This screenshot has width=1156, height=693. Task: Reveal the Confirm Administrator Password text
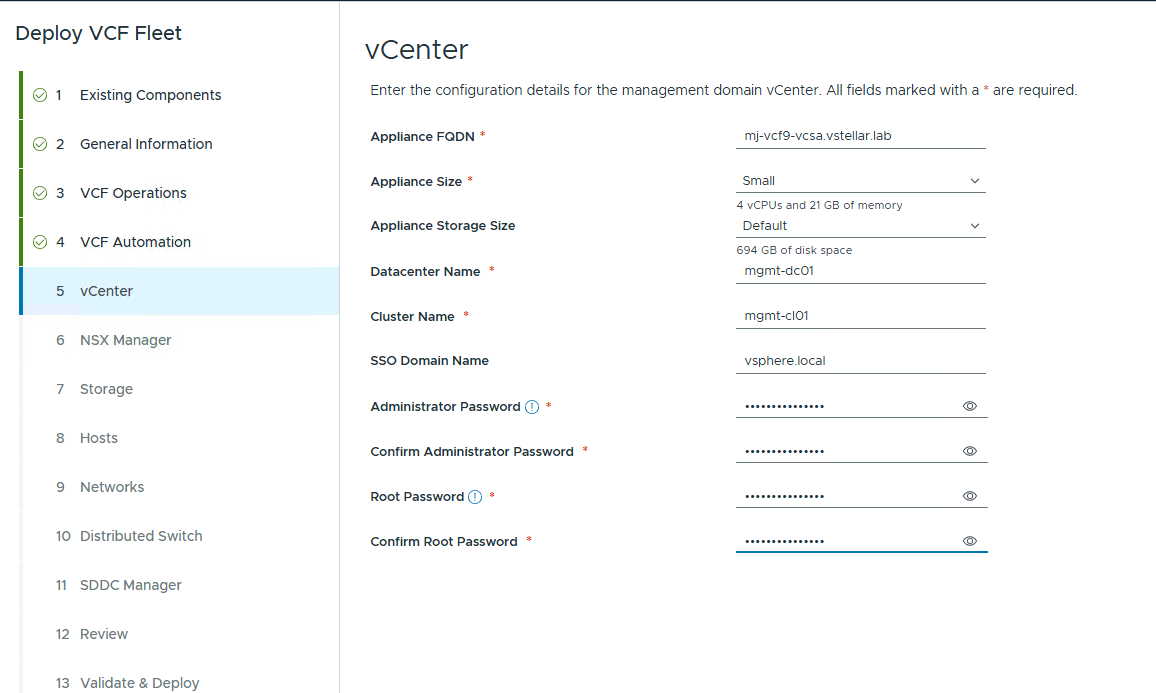969,452
